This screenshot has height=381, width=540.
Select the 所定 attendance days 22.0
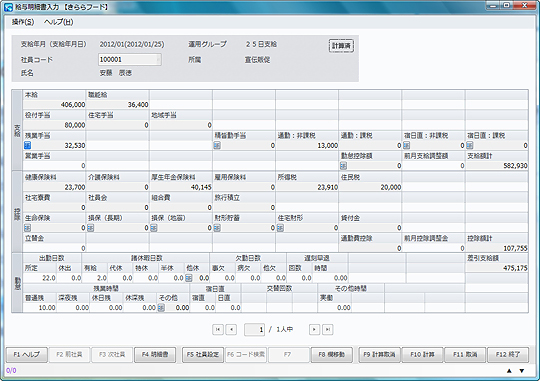point(40,278)
